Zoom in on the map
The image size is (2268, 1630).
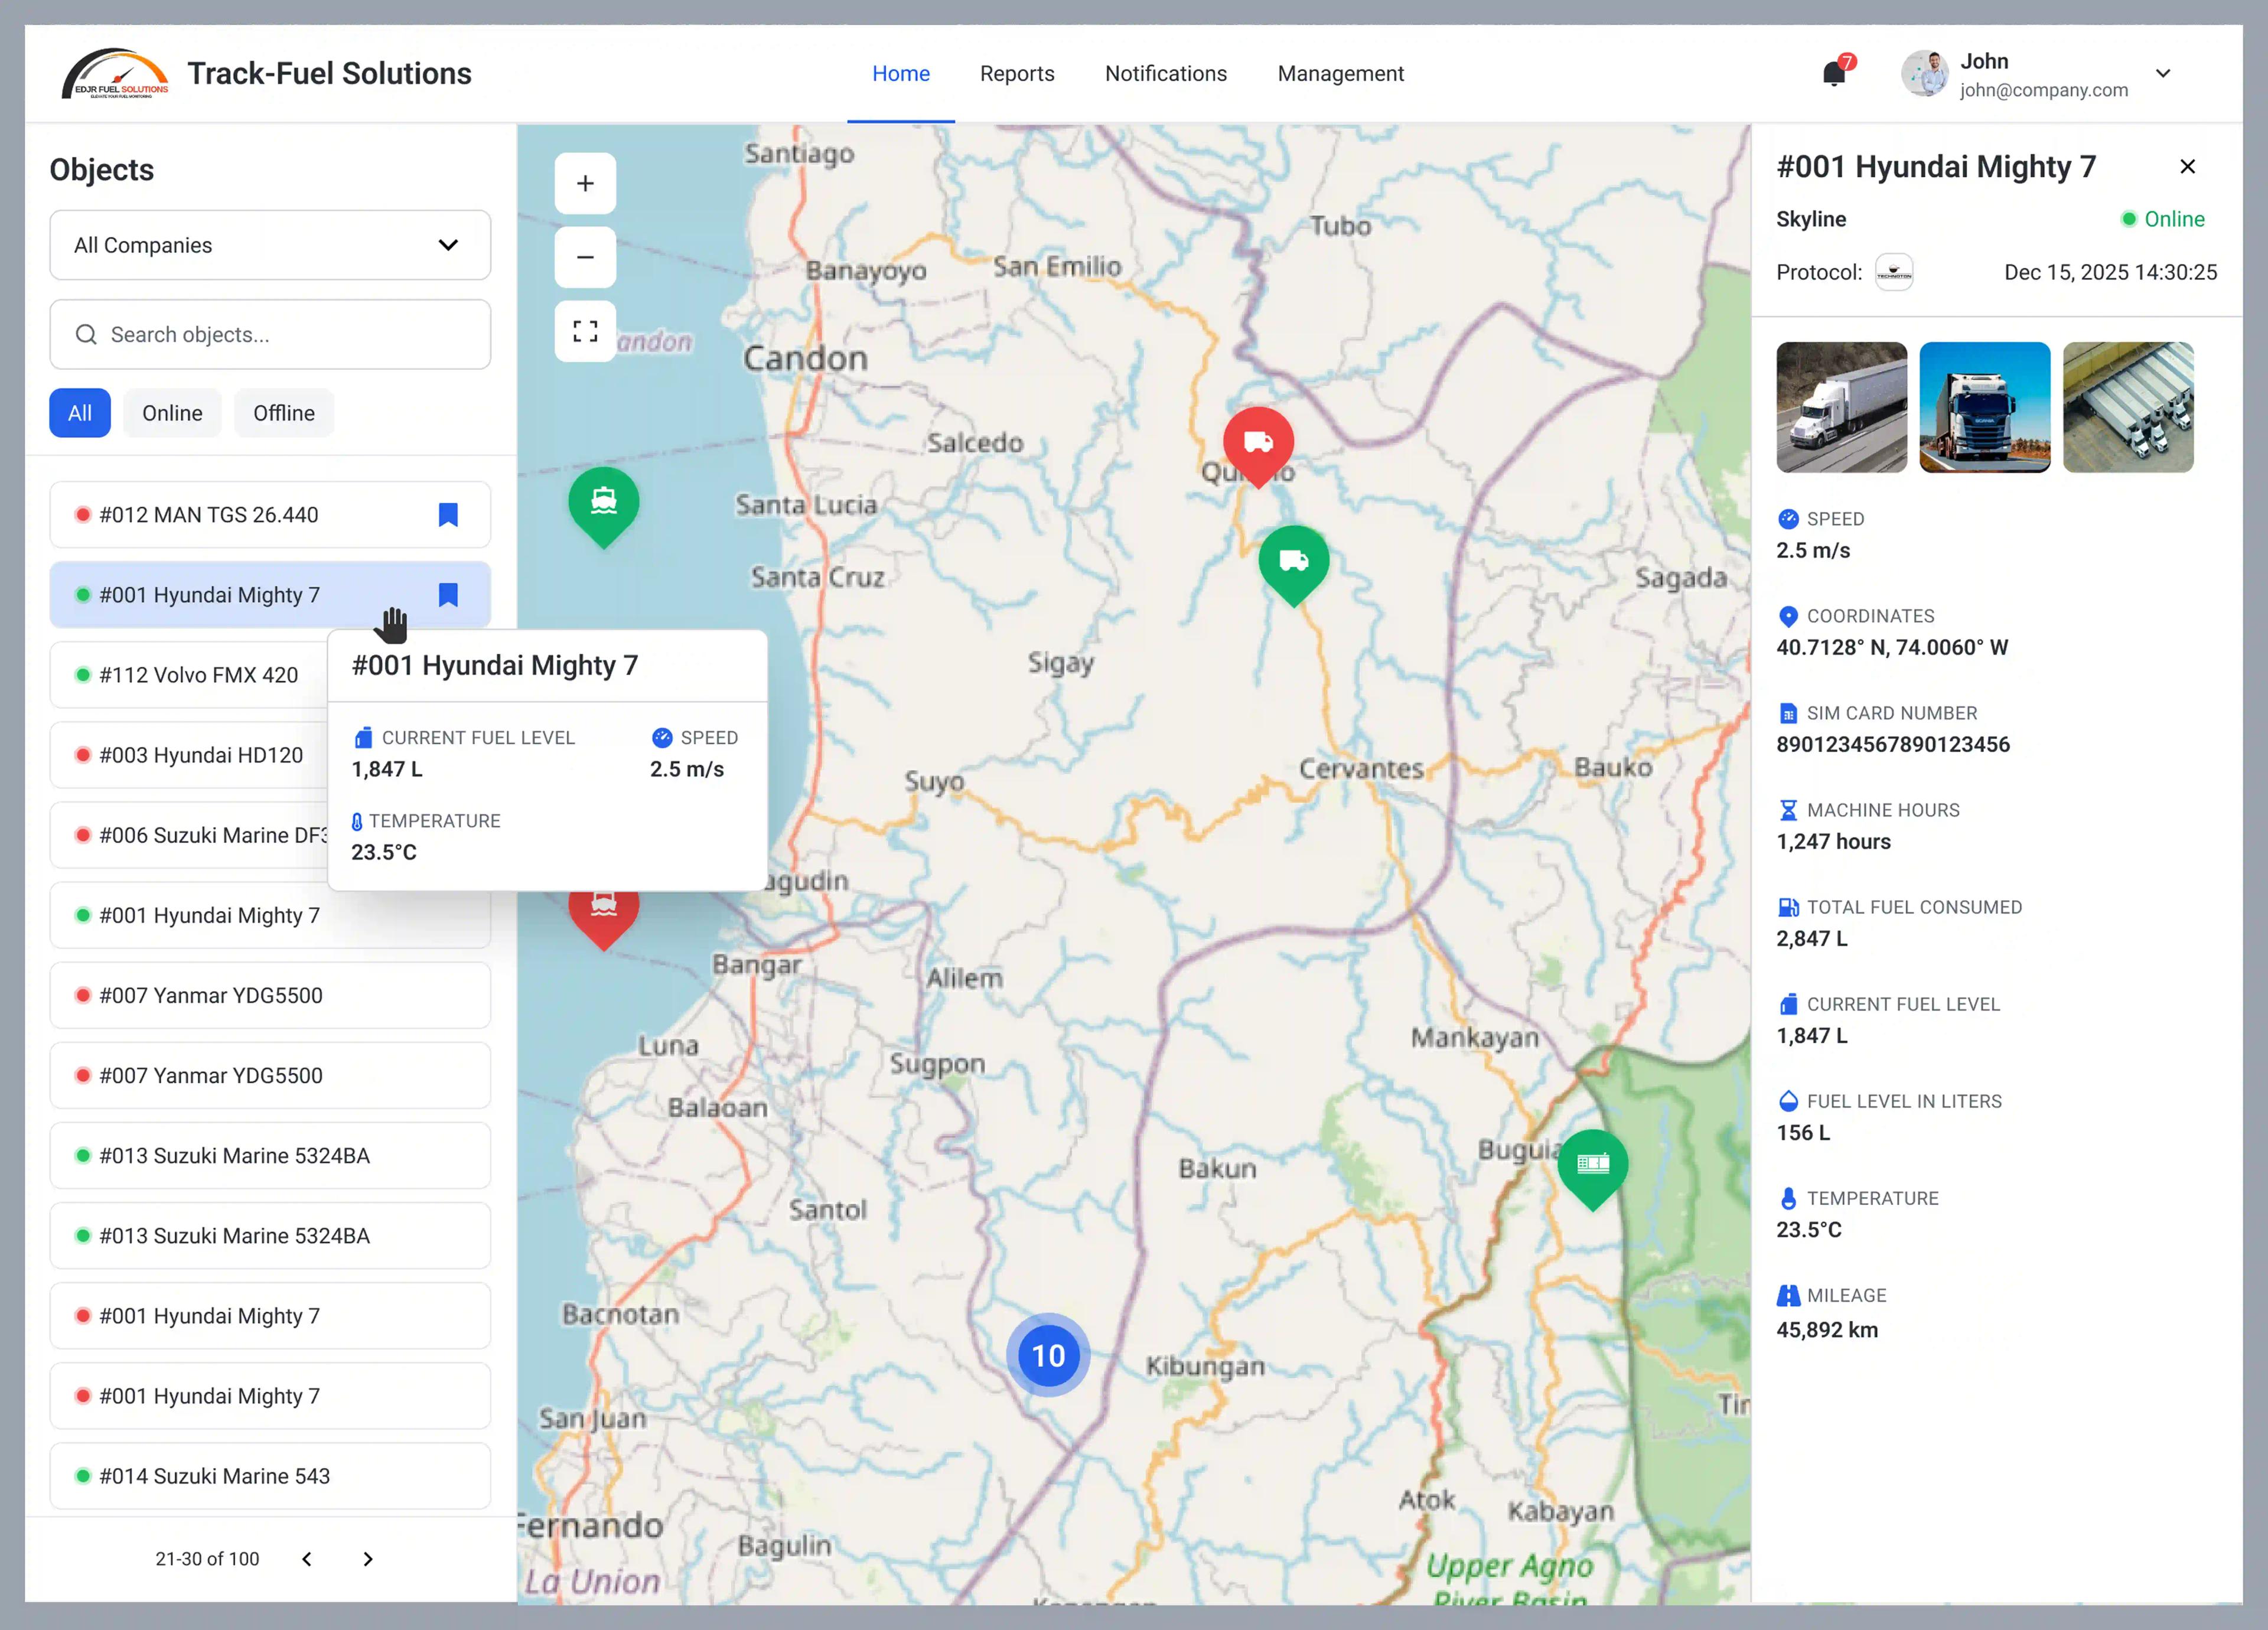coord(585,183)
